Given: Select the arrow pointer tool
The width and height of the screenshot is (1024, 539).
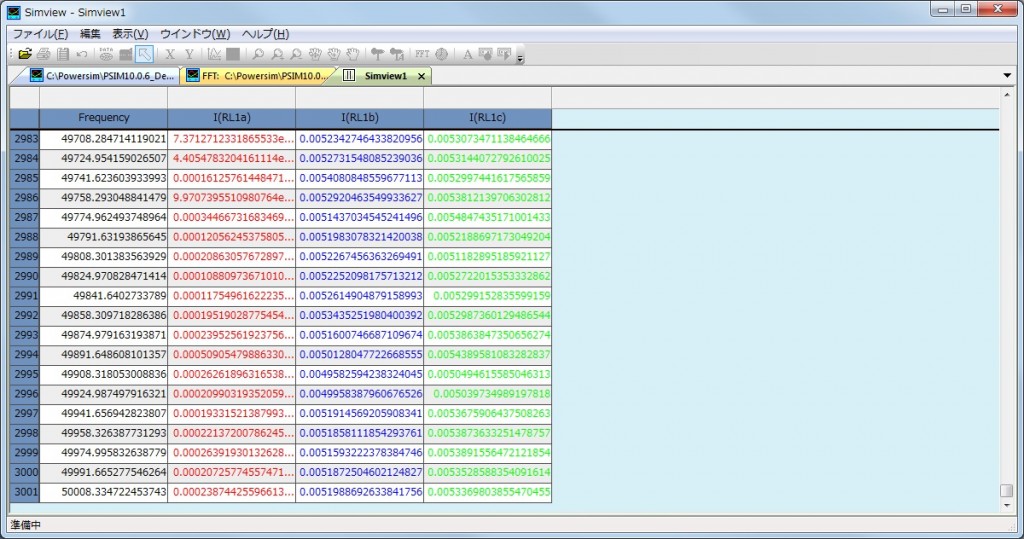Looking at the screenshot, I should 145,54.
